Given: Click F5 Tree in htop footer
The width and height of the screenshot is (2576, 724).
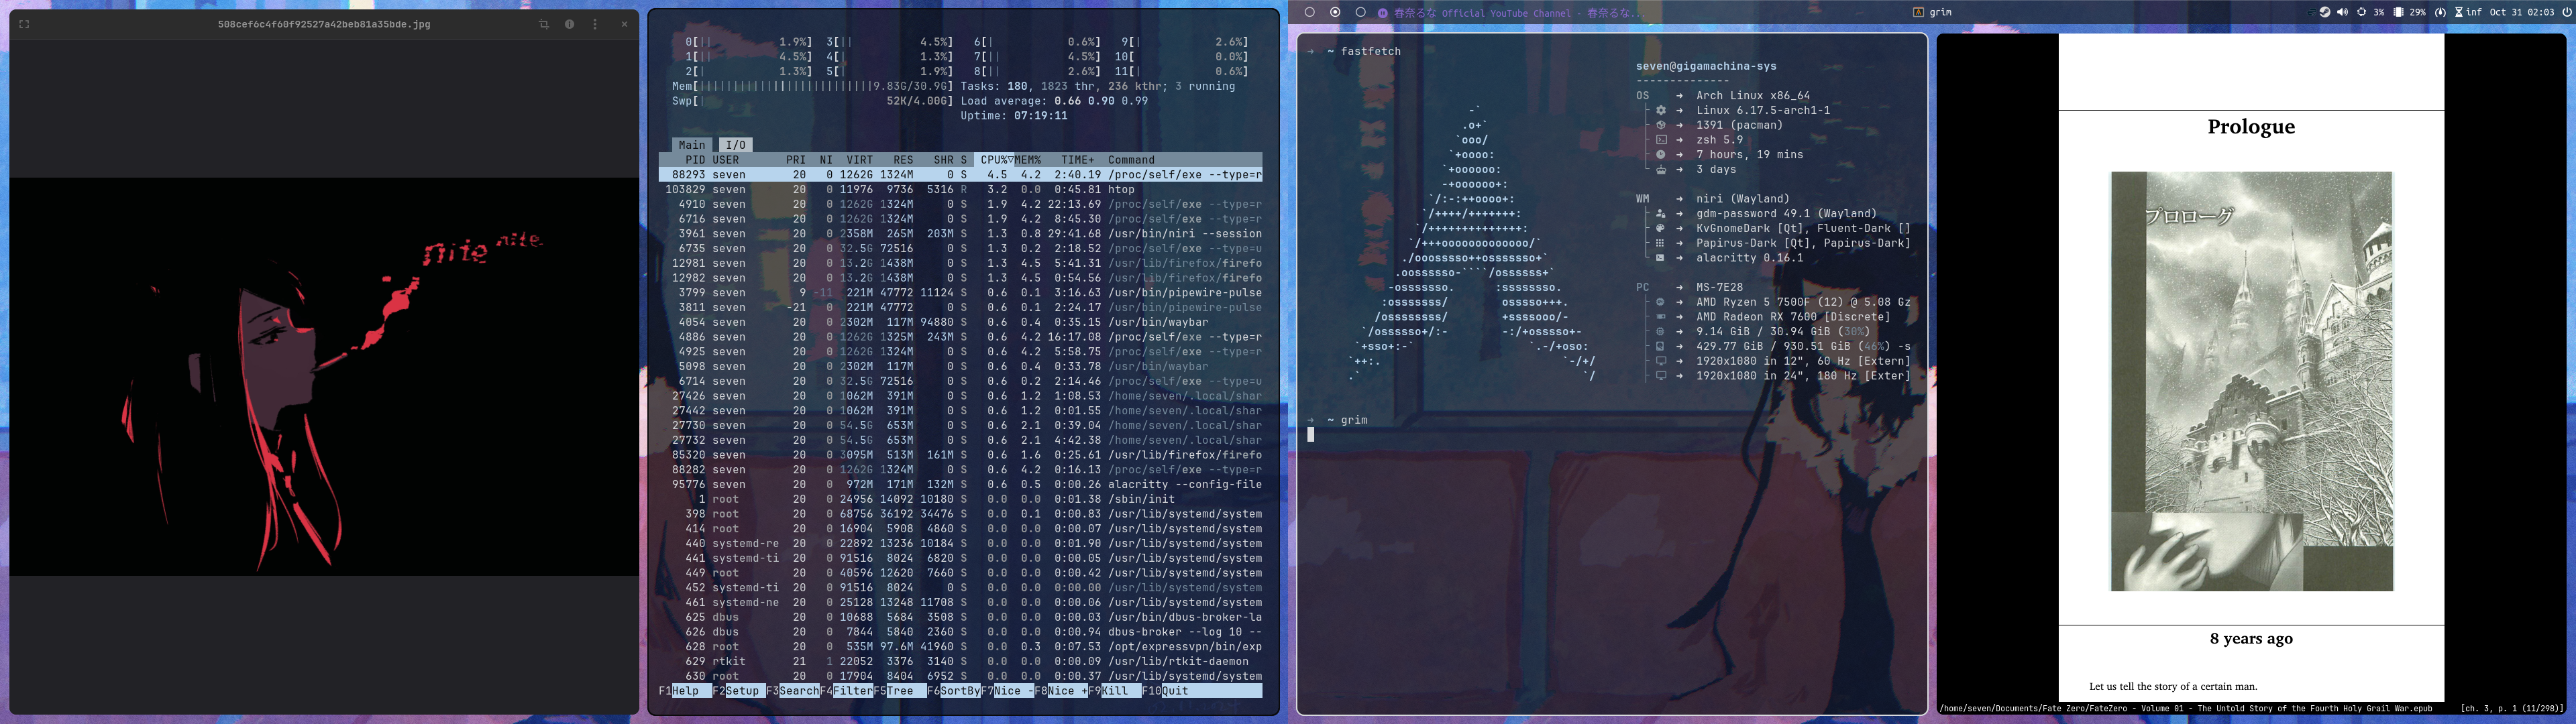Looking at the screenshot, I should pyautogui.click(x=899, y=691).
